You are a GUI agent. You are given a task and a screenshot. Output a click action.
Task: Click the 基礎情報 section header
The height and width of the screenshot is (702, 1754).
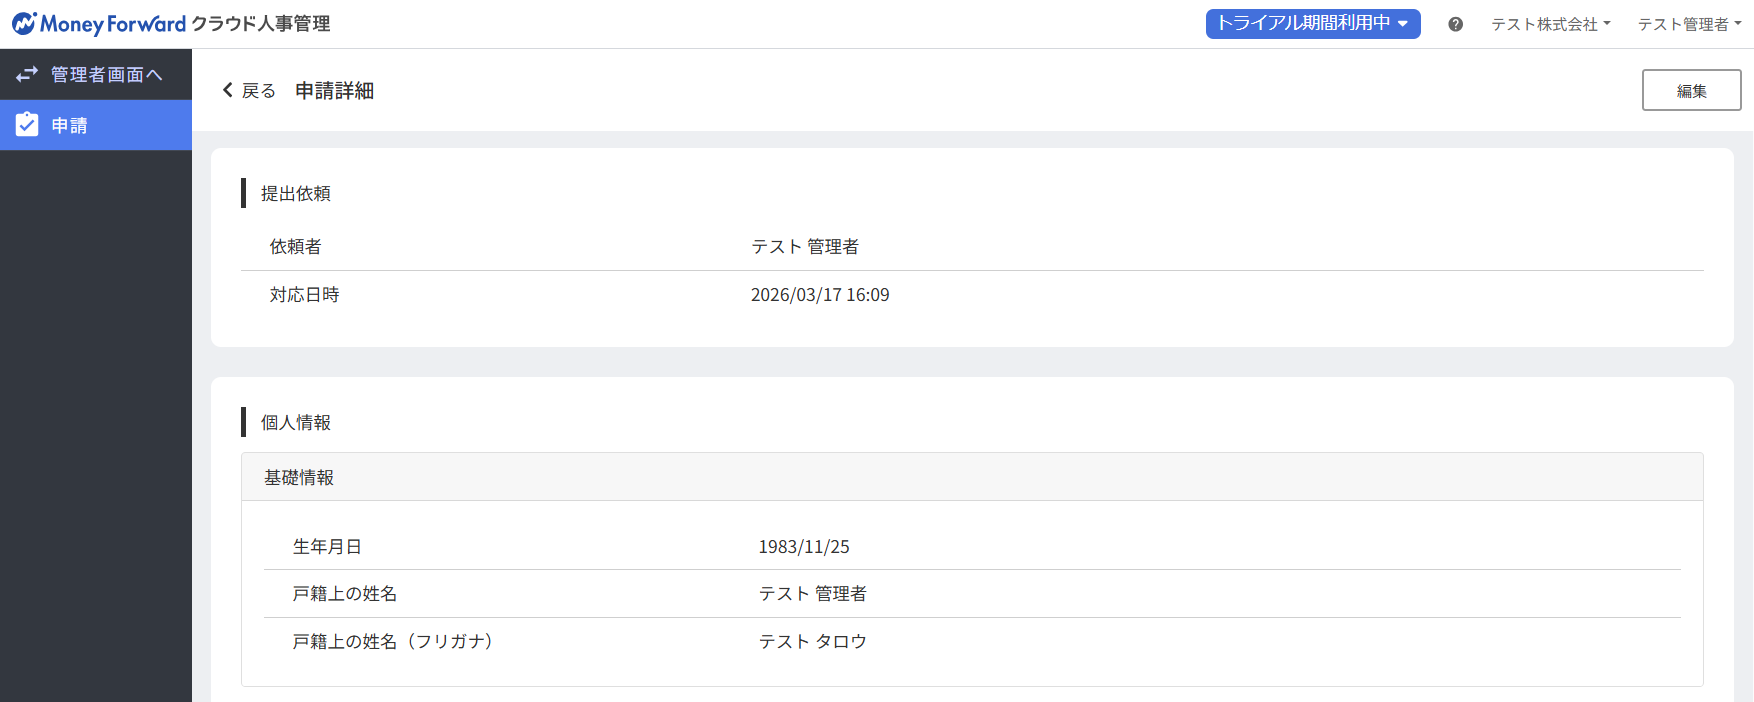299,477
